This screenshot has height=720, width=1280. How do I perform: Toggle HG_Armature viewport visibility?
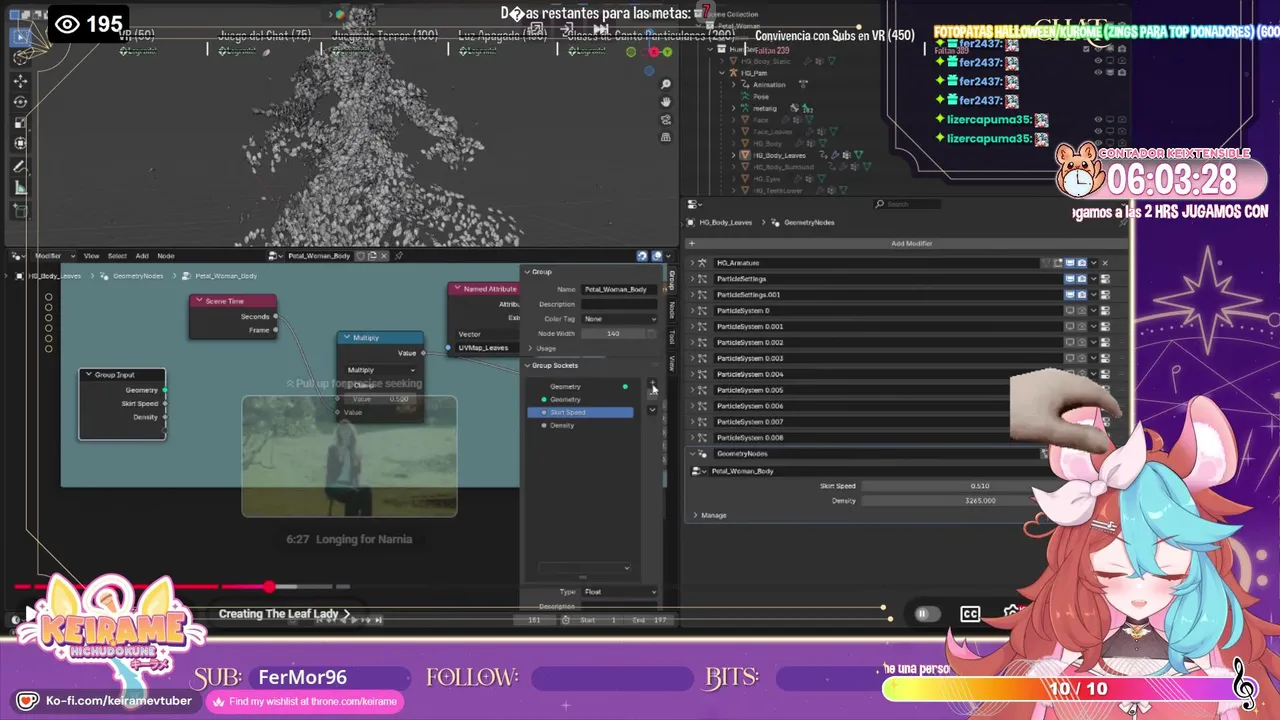click(x=1069, y=263)
